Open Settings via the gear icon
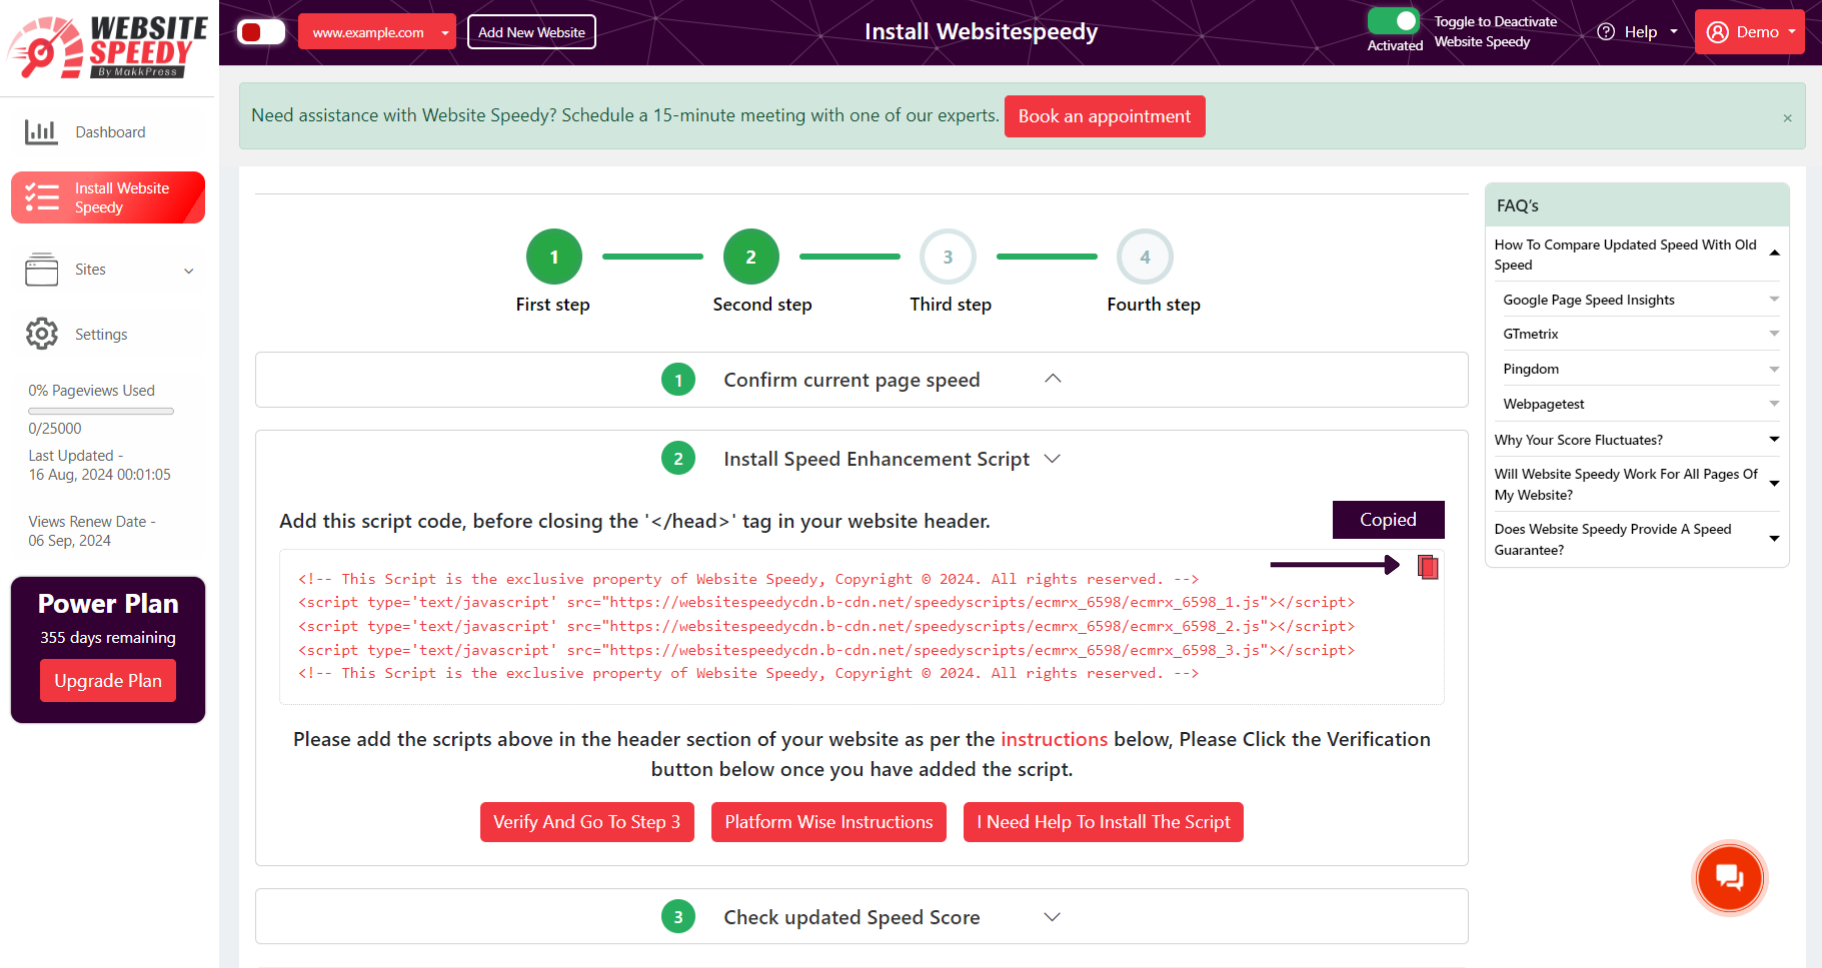Image resolution: width=1822 pixels, height=968 pixels. click(41, 334)
